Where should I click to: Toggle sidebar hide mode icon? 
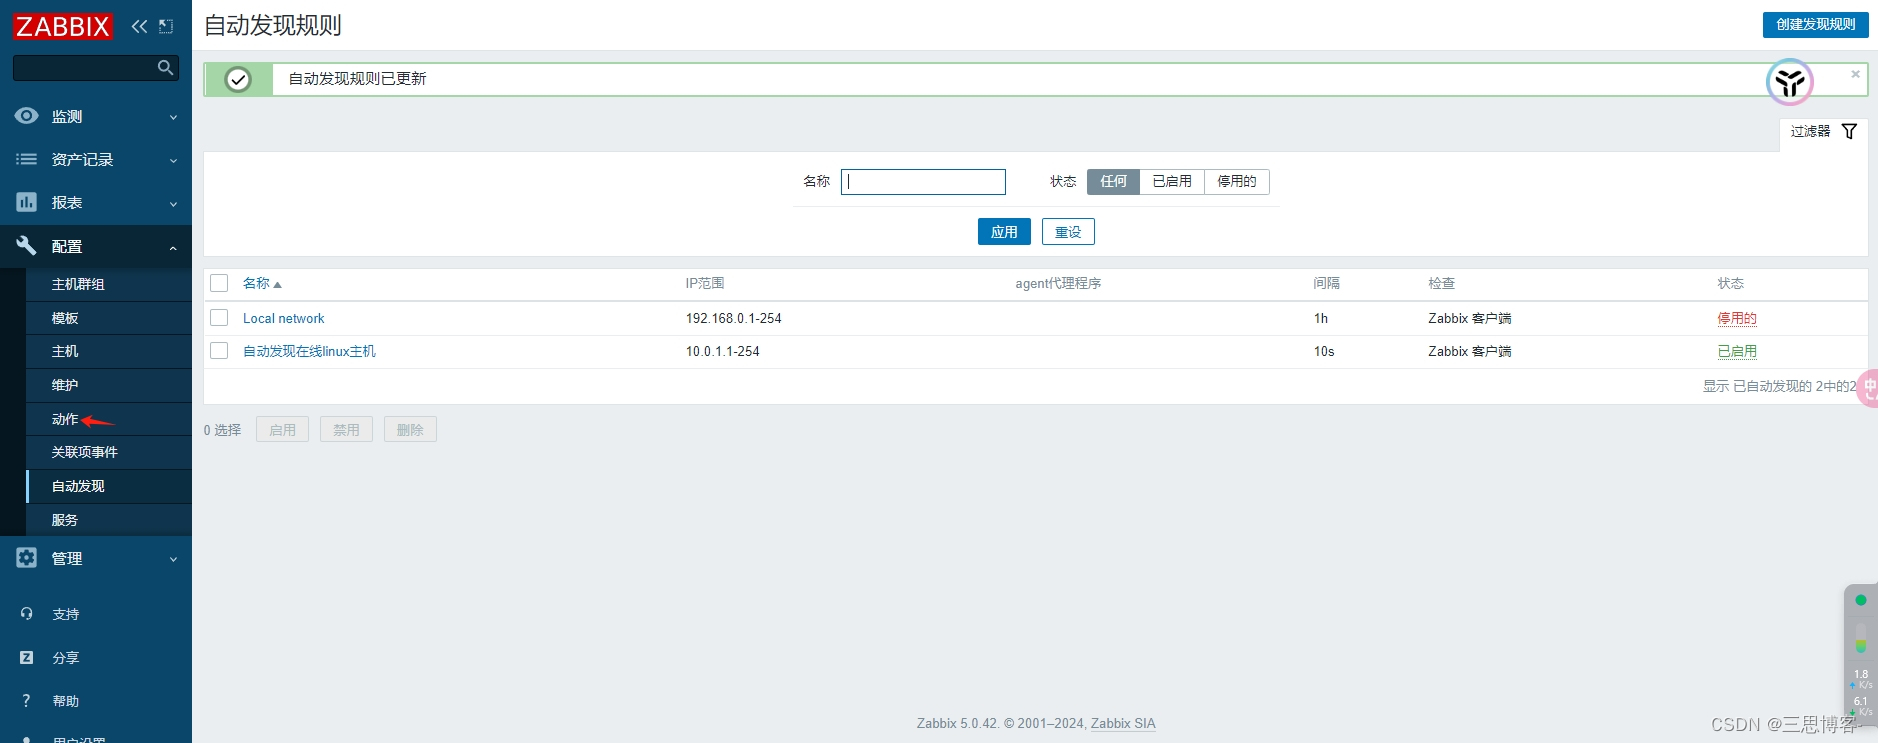166,27
